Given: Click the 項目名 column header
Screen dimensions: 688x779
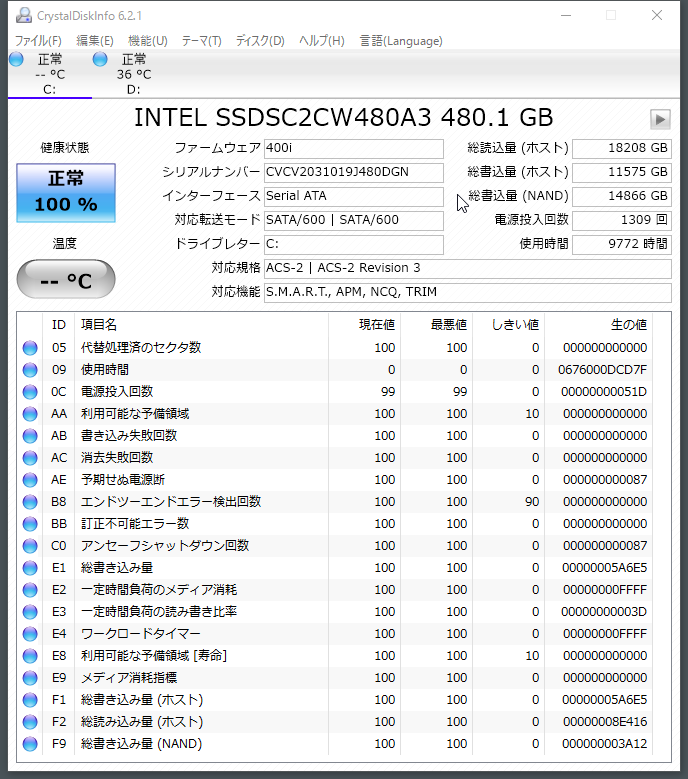Looking at the screenshot, I should click(201, 325).
